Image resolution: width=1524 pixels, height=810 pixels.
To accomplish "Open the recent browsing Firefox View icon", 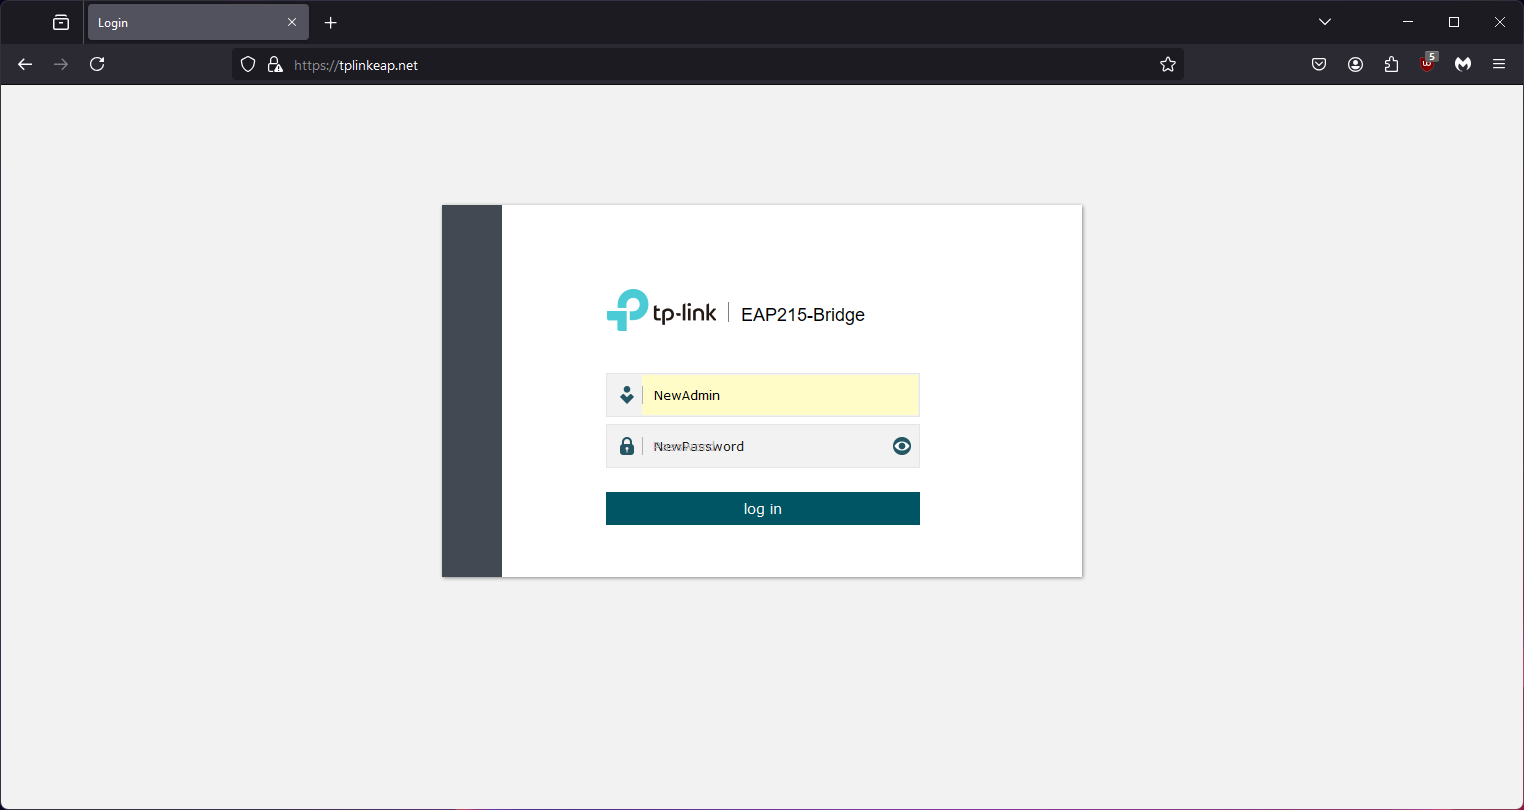I will tap(61, 22).
